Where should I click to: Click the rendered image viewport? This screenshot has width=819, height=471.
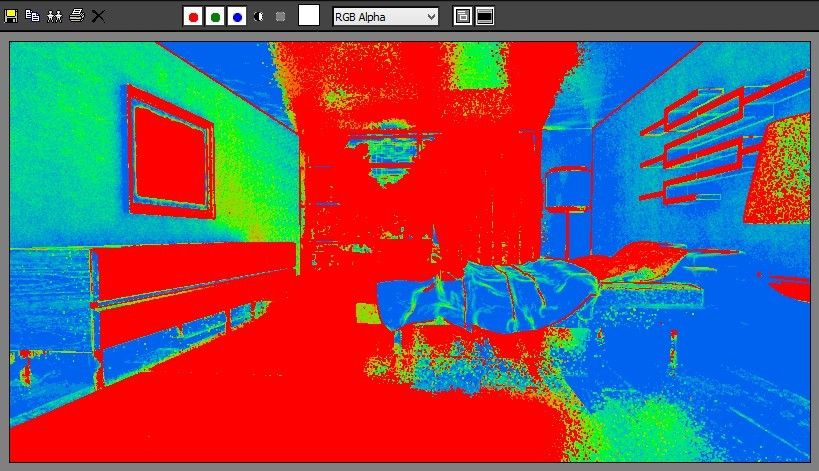(x=410, y=252)
